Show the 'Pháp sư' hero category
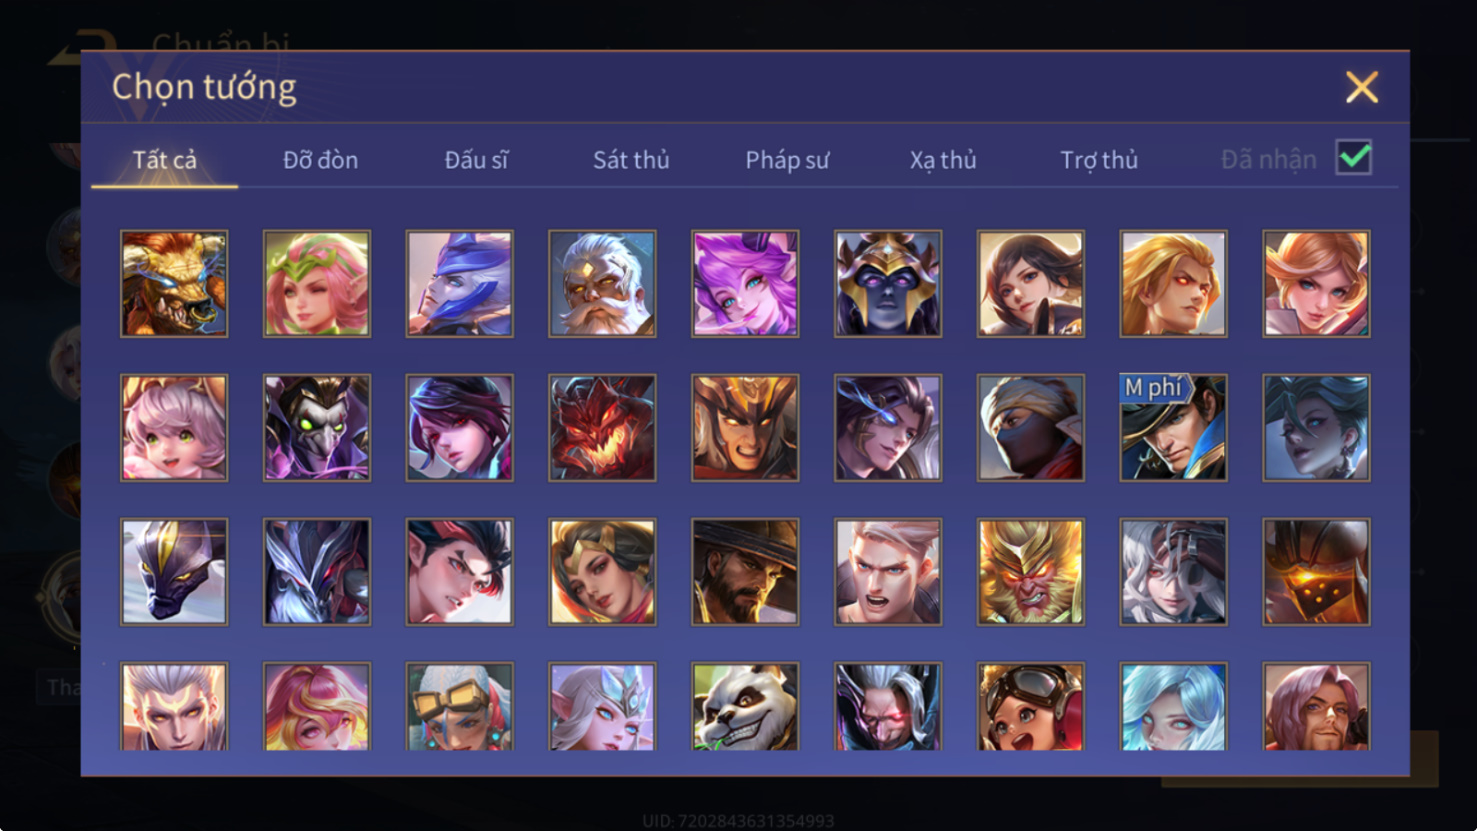1477x831 pixels. click(x=787, y=160)
